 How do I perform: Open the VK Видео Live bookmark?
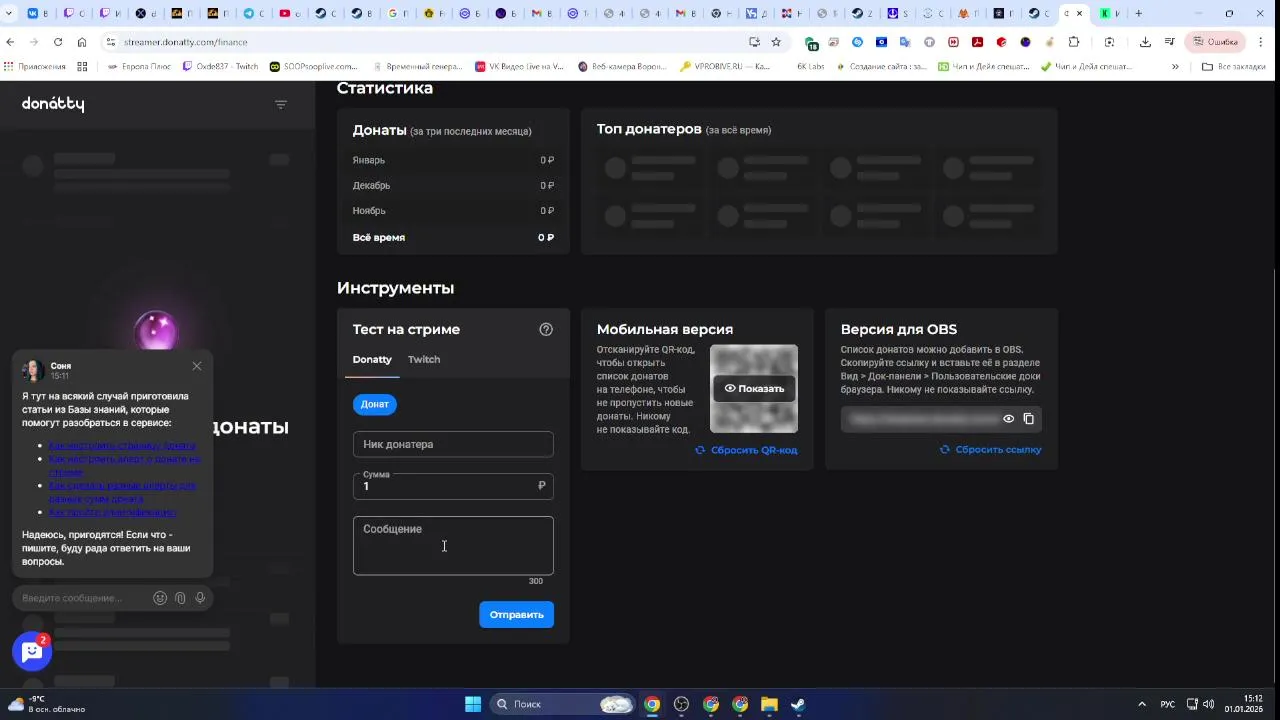[520, 66]
